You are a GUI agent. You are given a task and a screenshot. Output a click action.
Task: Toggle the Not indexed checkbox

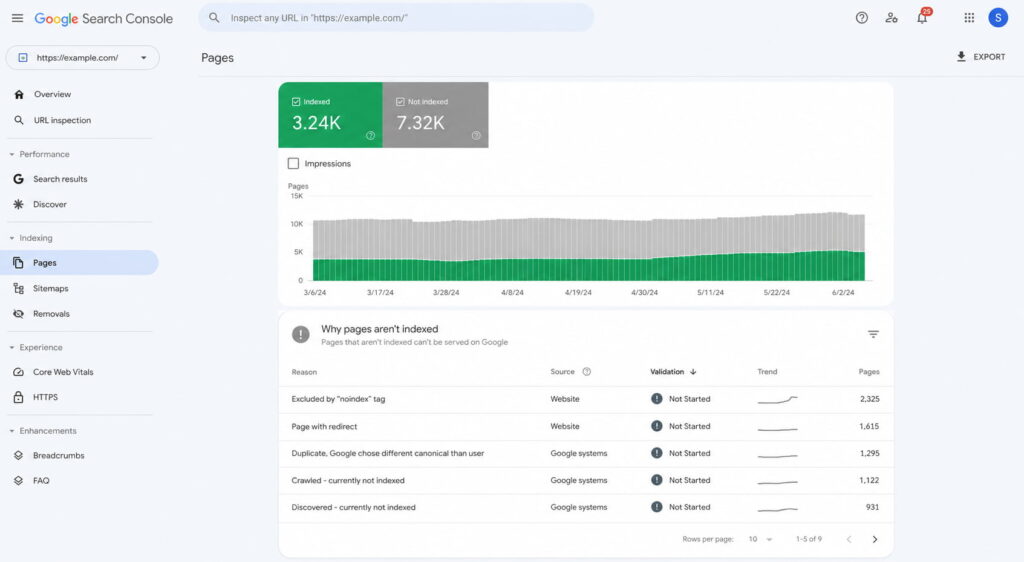pos(400,102)
